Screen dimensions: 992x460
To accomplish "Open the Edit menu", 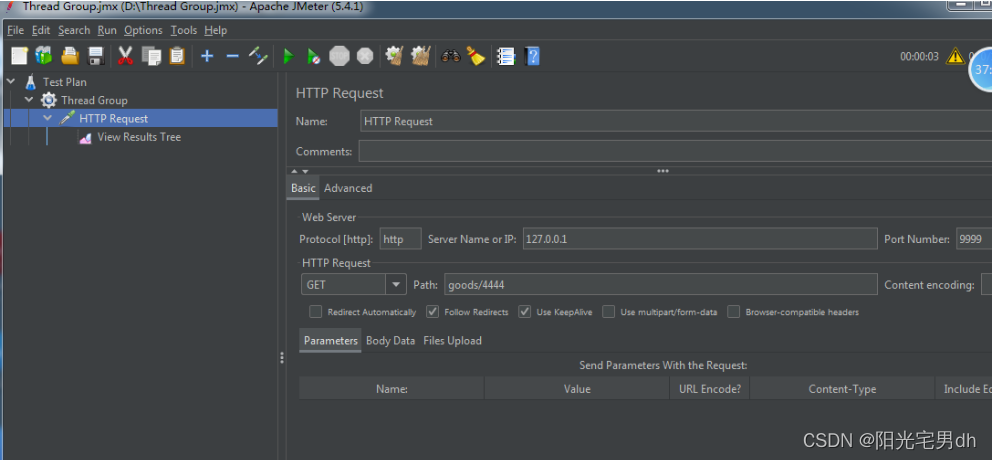I will point(41,30).
